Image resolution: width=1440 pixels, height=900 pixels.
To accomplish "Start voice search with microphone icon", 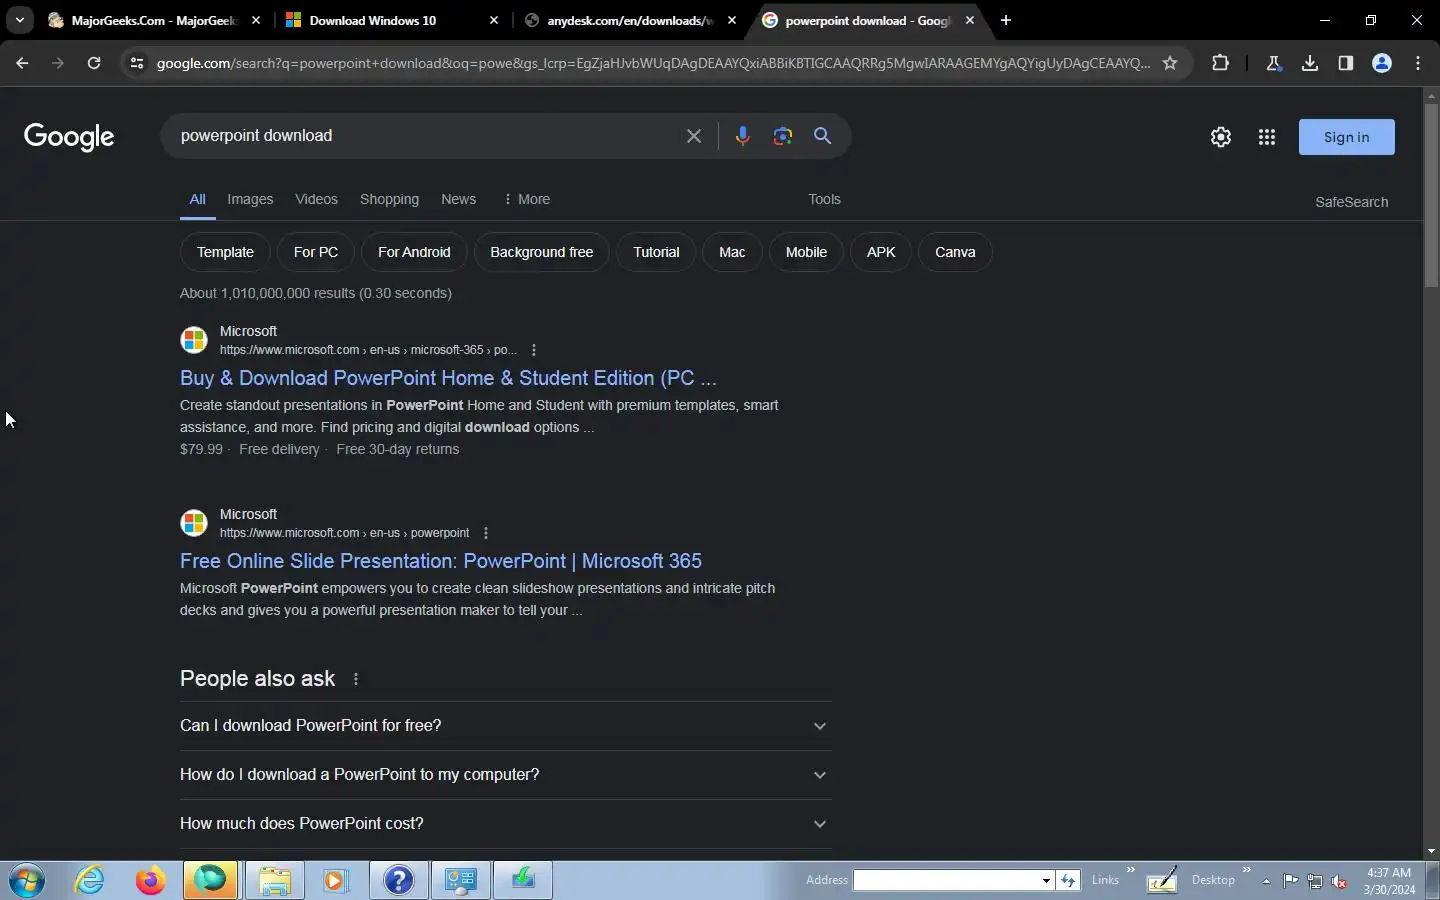I will coord(742,136).
